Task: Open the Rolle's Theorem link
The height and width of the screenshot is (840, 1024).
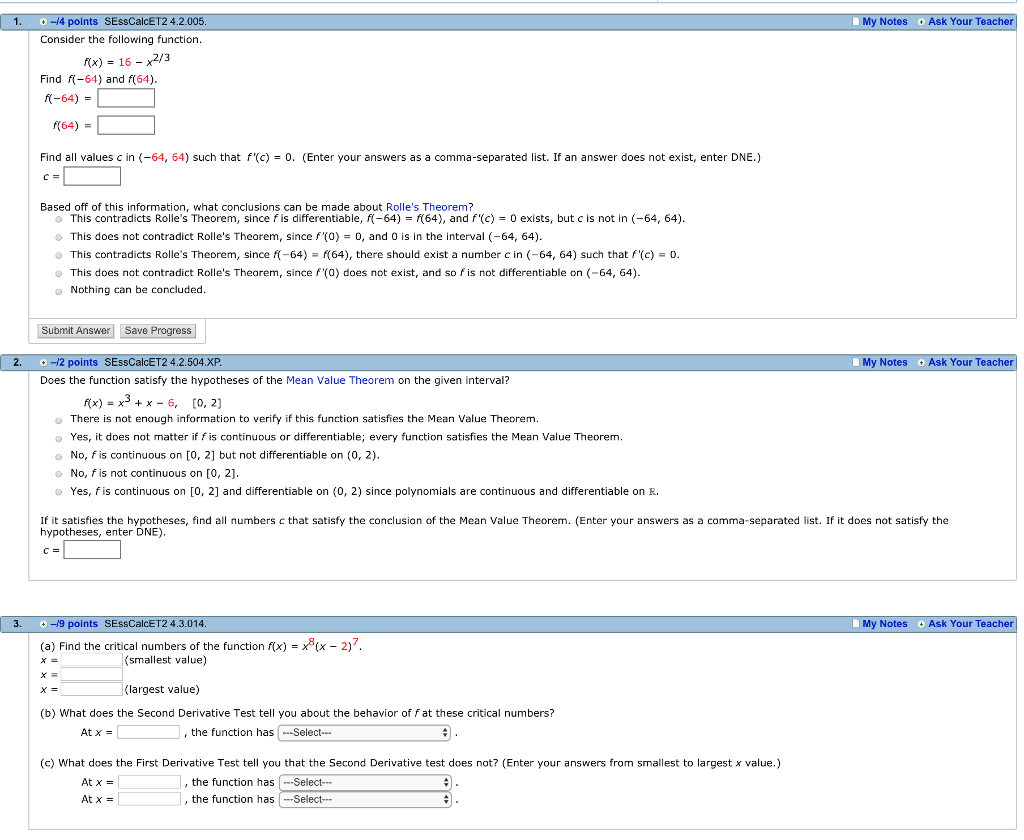Action: coord(427,207)
